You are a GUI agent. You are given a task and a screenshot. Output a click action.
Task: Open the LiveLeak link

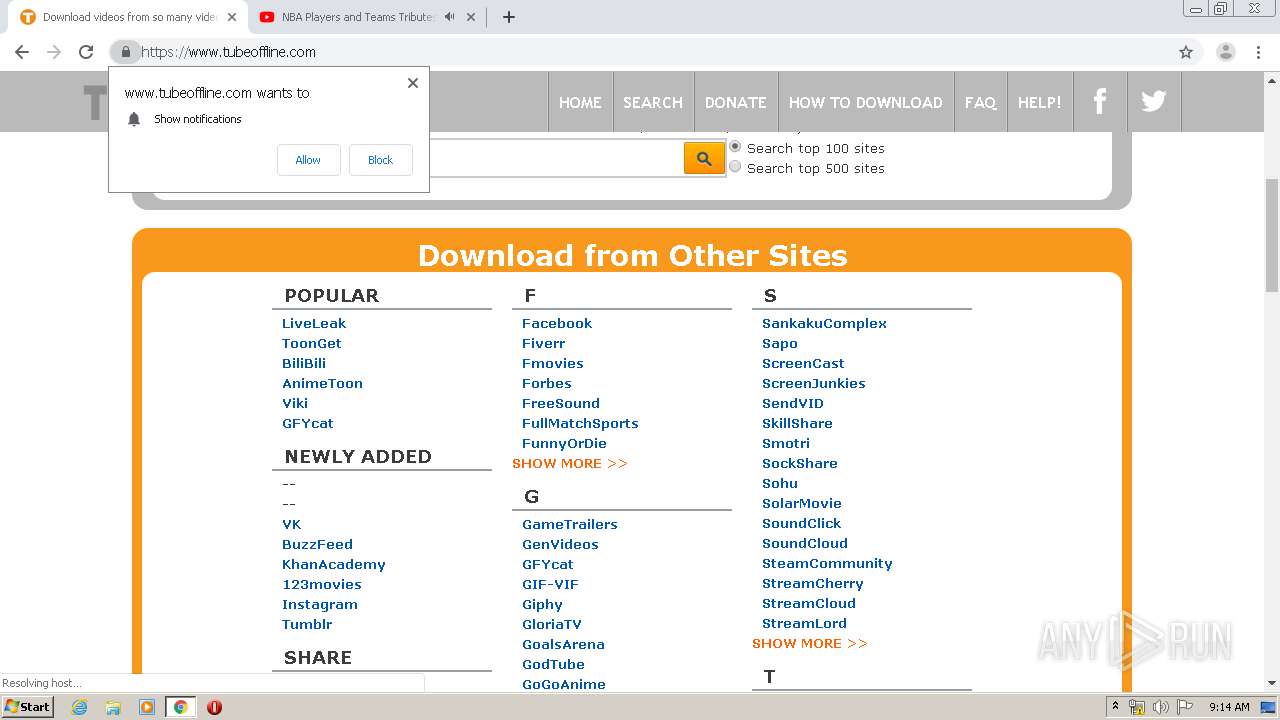[x=314, y=323]
